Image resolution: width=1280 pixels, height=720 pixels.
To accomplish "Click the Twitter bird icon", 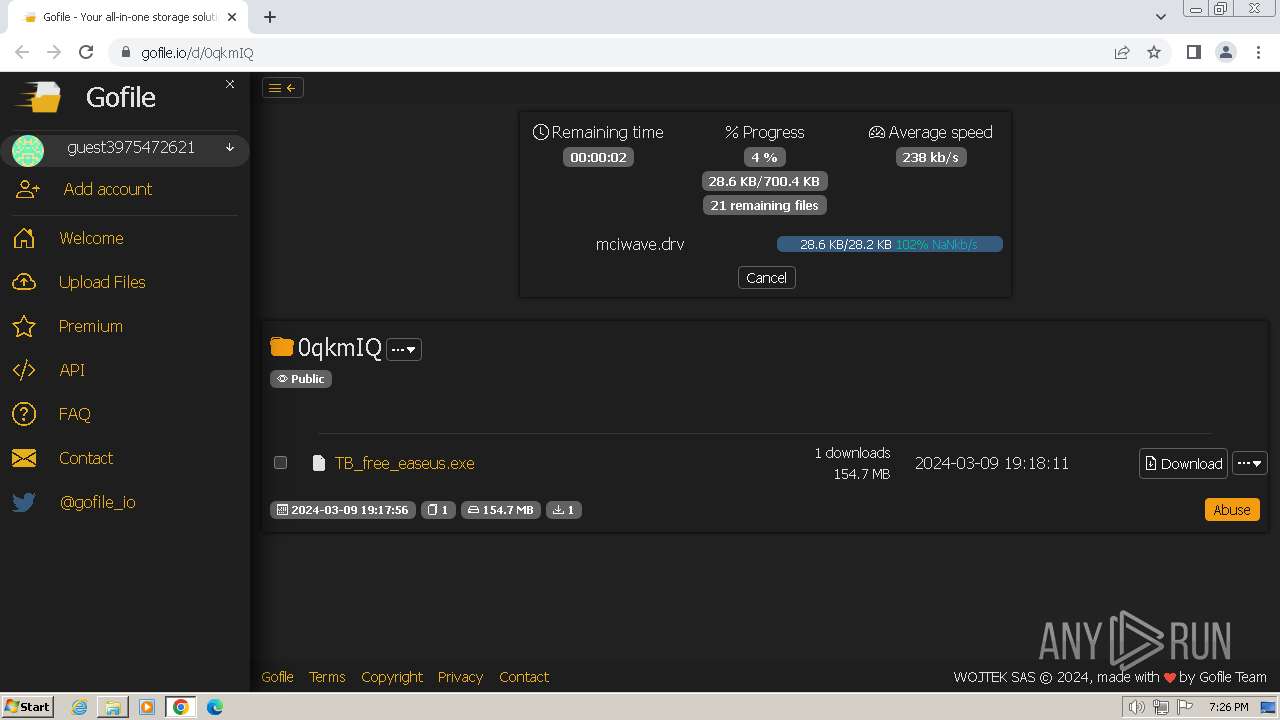I will click(24, 502).
